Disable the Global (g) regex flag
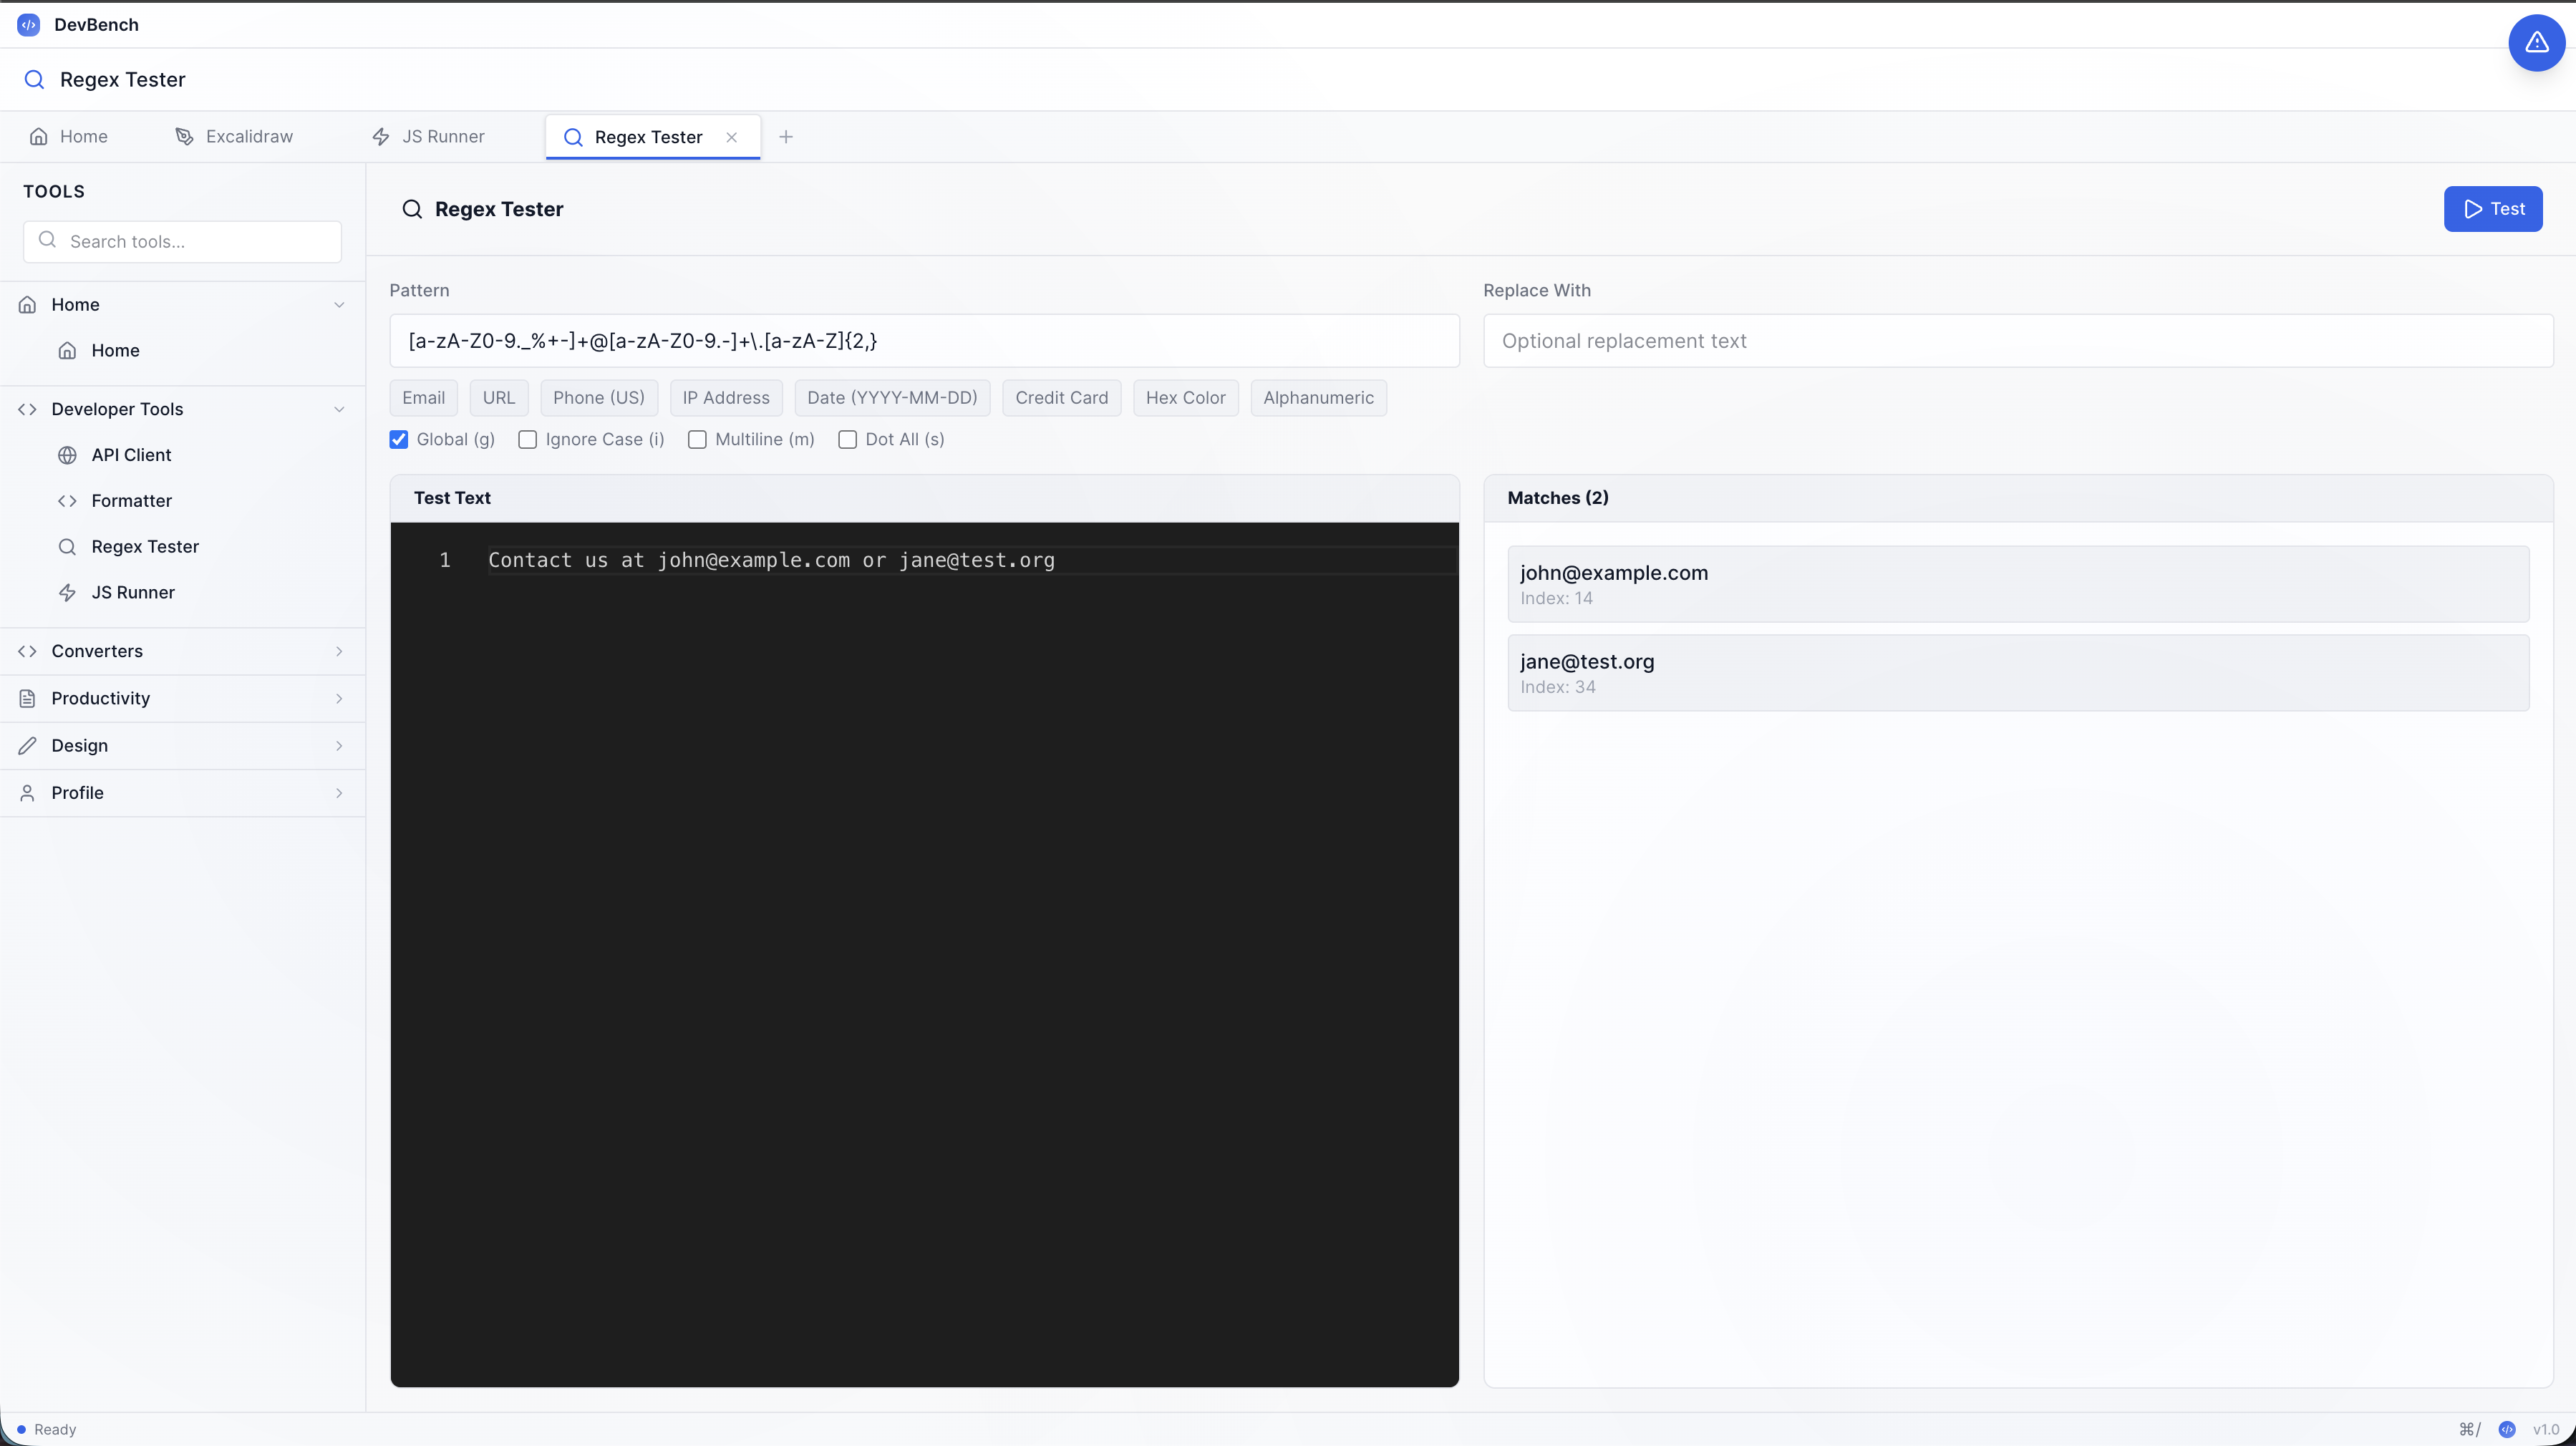The height and width of the screenshot is (1446, 2576). coord(399,440)
